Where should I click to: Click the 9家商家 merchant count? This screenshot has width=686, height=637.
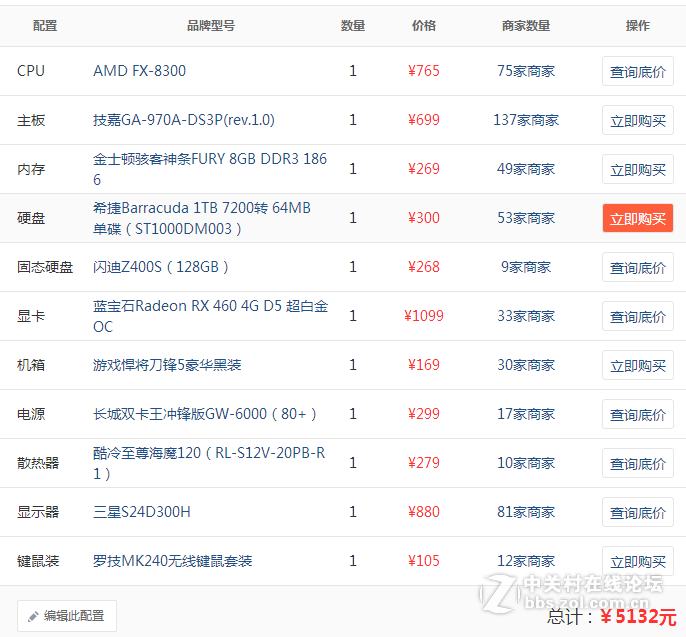click(x=526, y=267)
